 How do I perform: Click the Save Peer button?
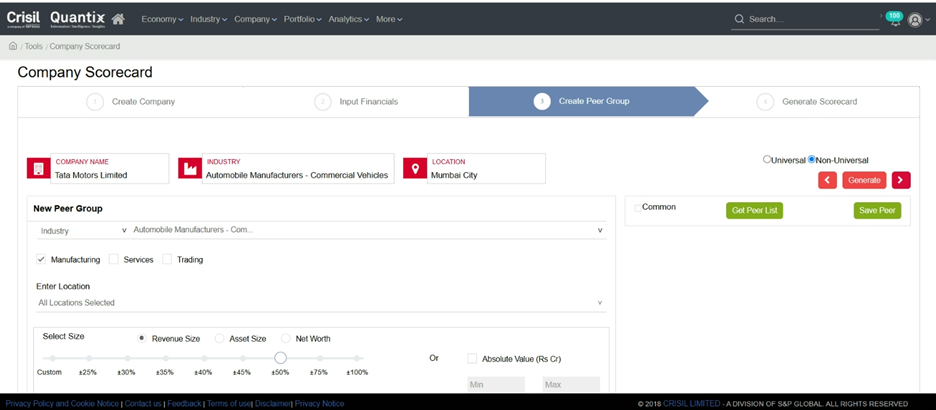(x=877, y=210)
